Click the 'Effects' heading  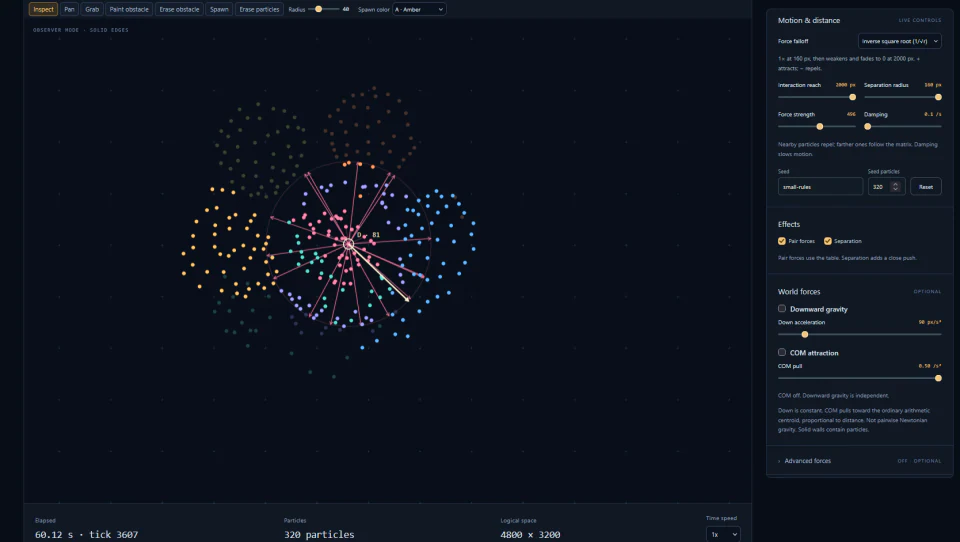[789, 224]
